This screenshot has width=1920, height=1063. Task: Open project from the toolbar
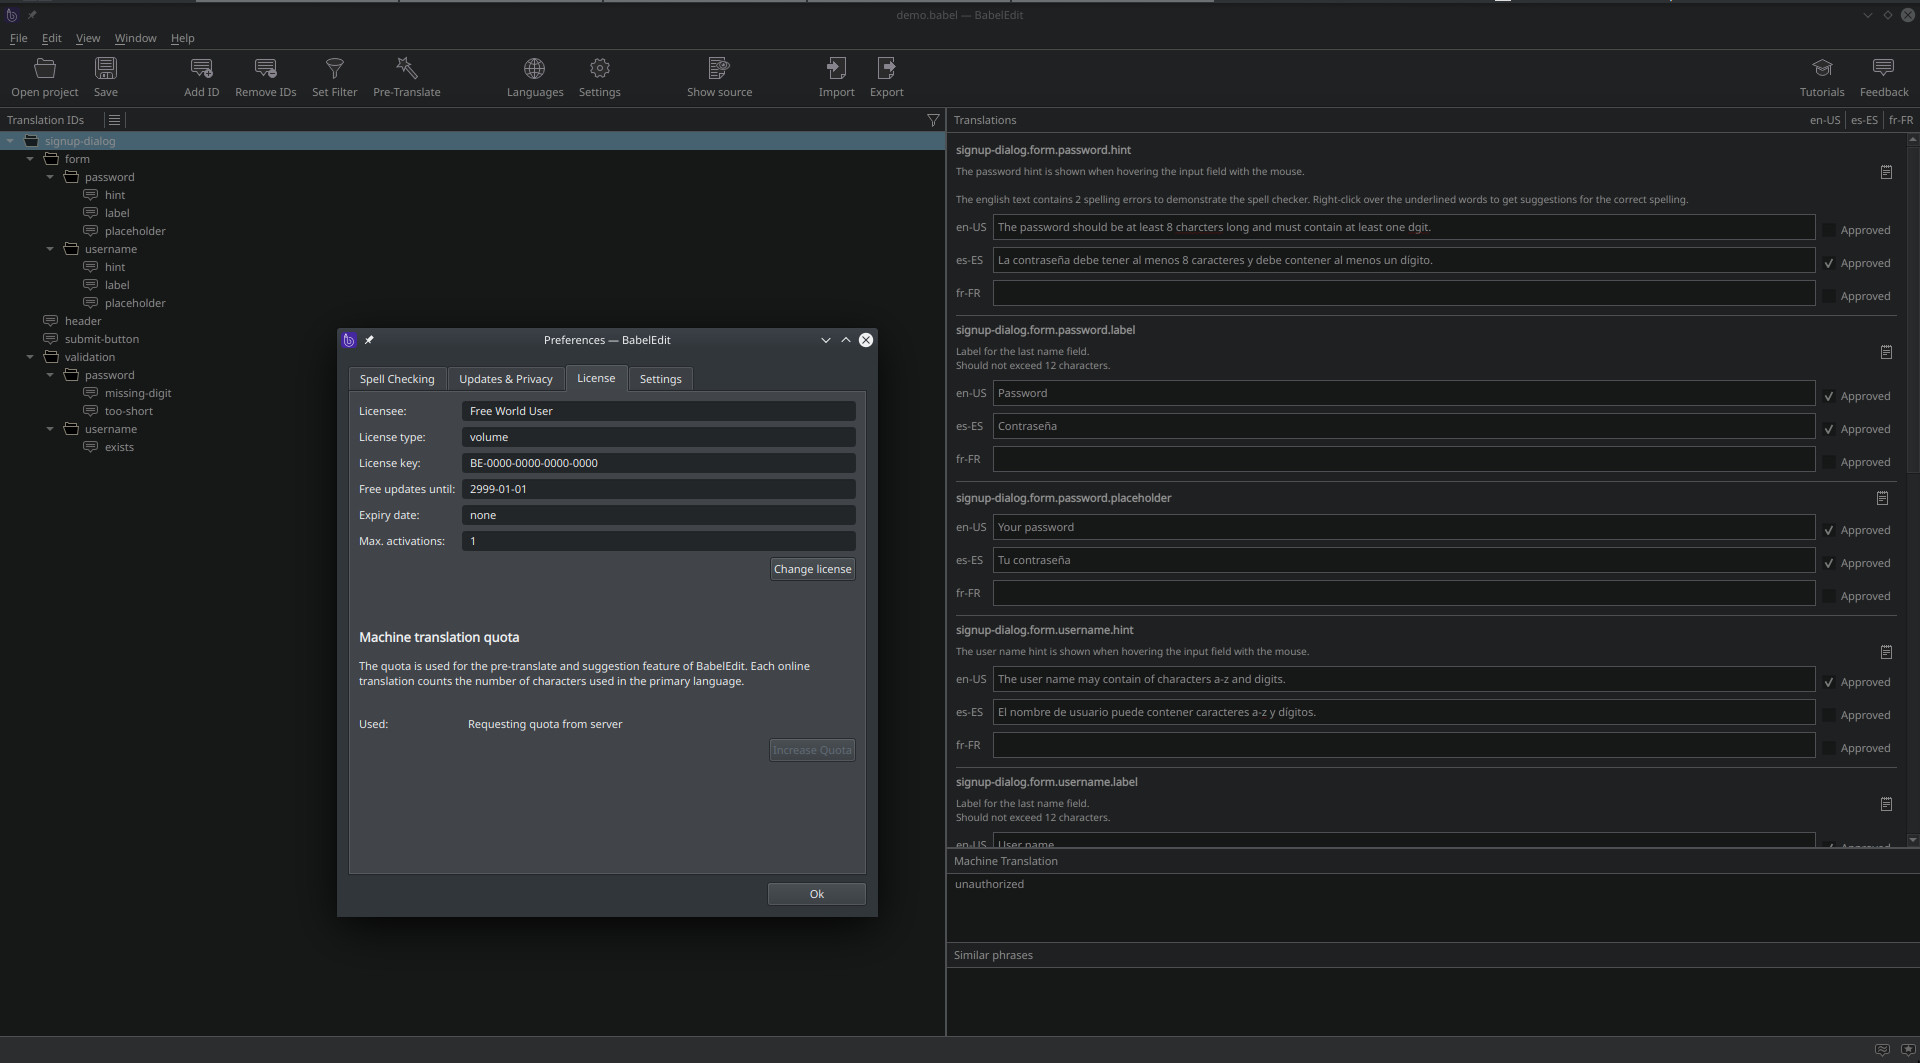pos(45,78)
